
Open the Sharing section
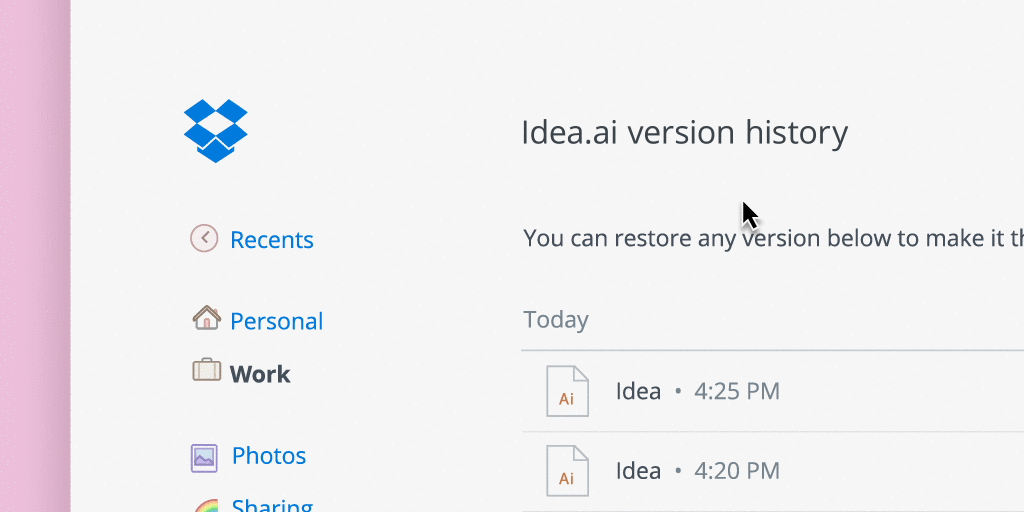coord(272,505)
